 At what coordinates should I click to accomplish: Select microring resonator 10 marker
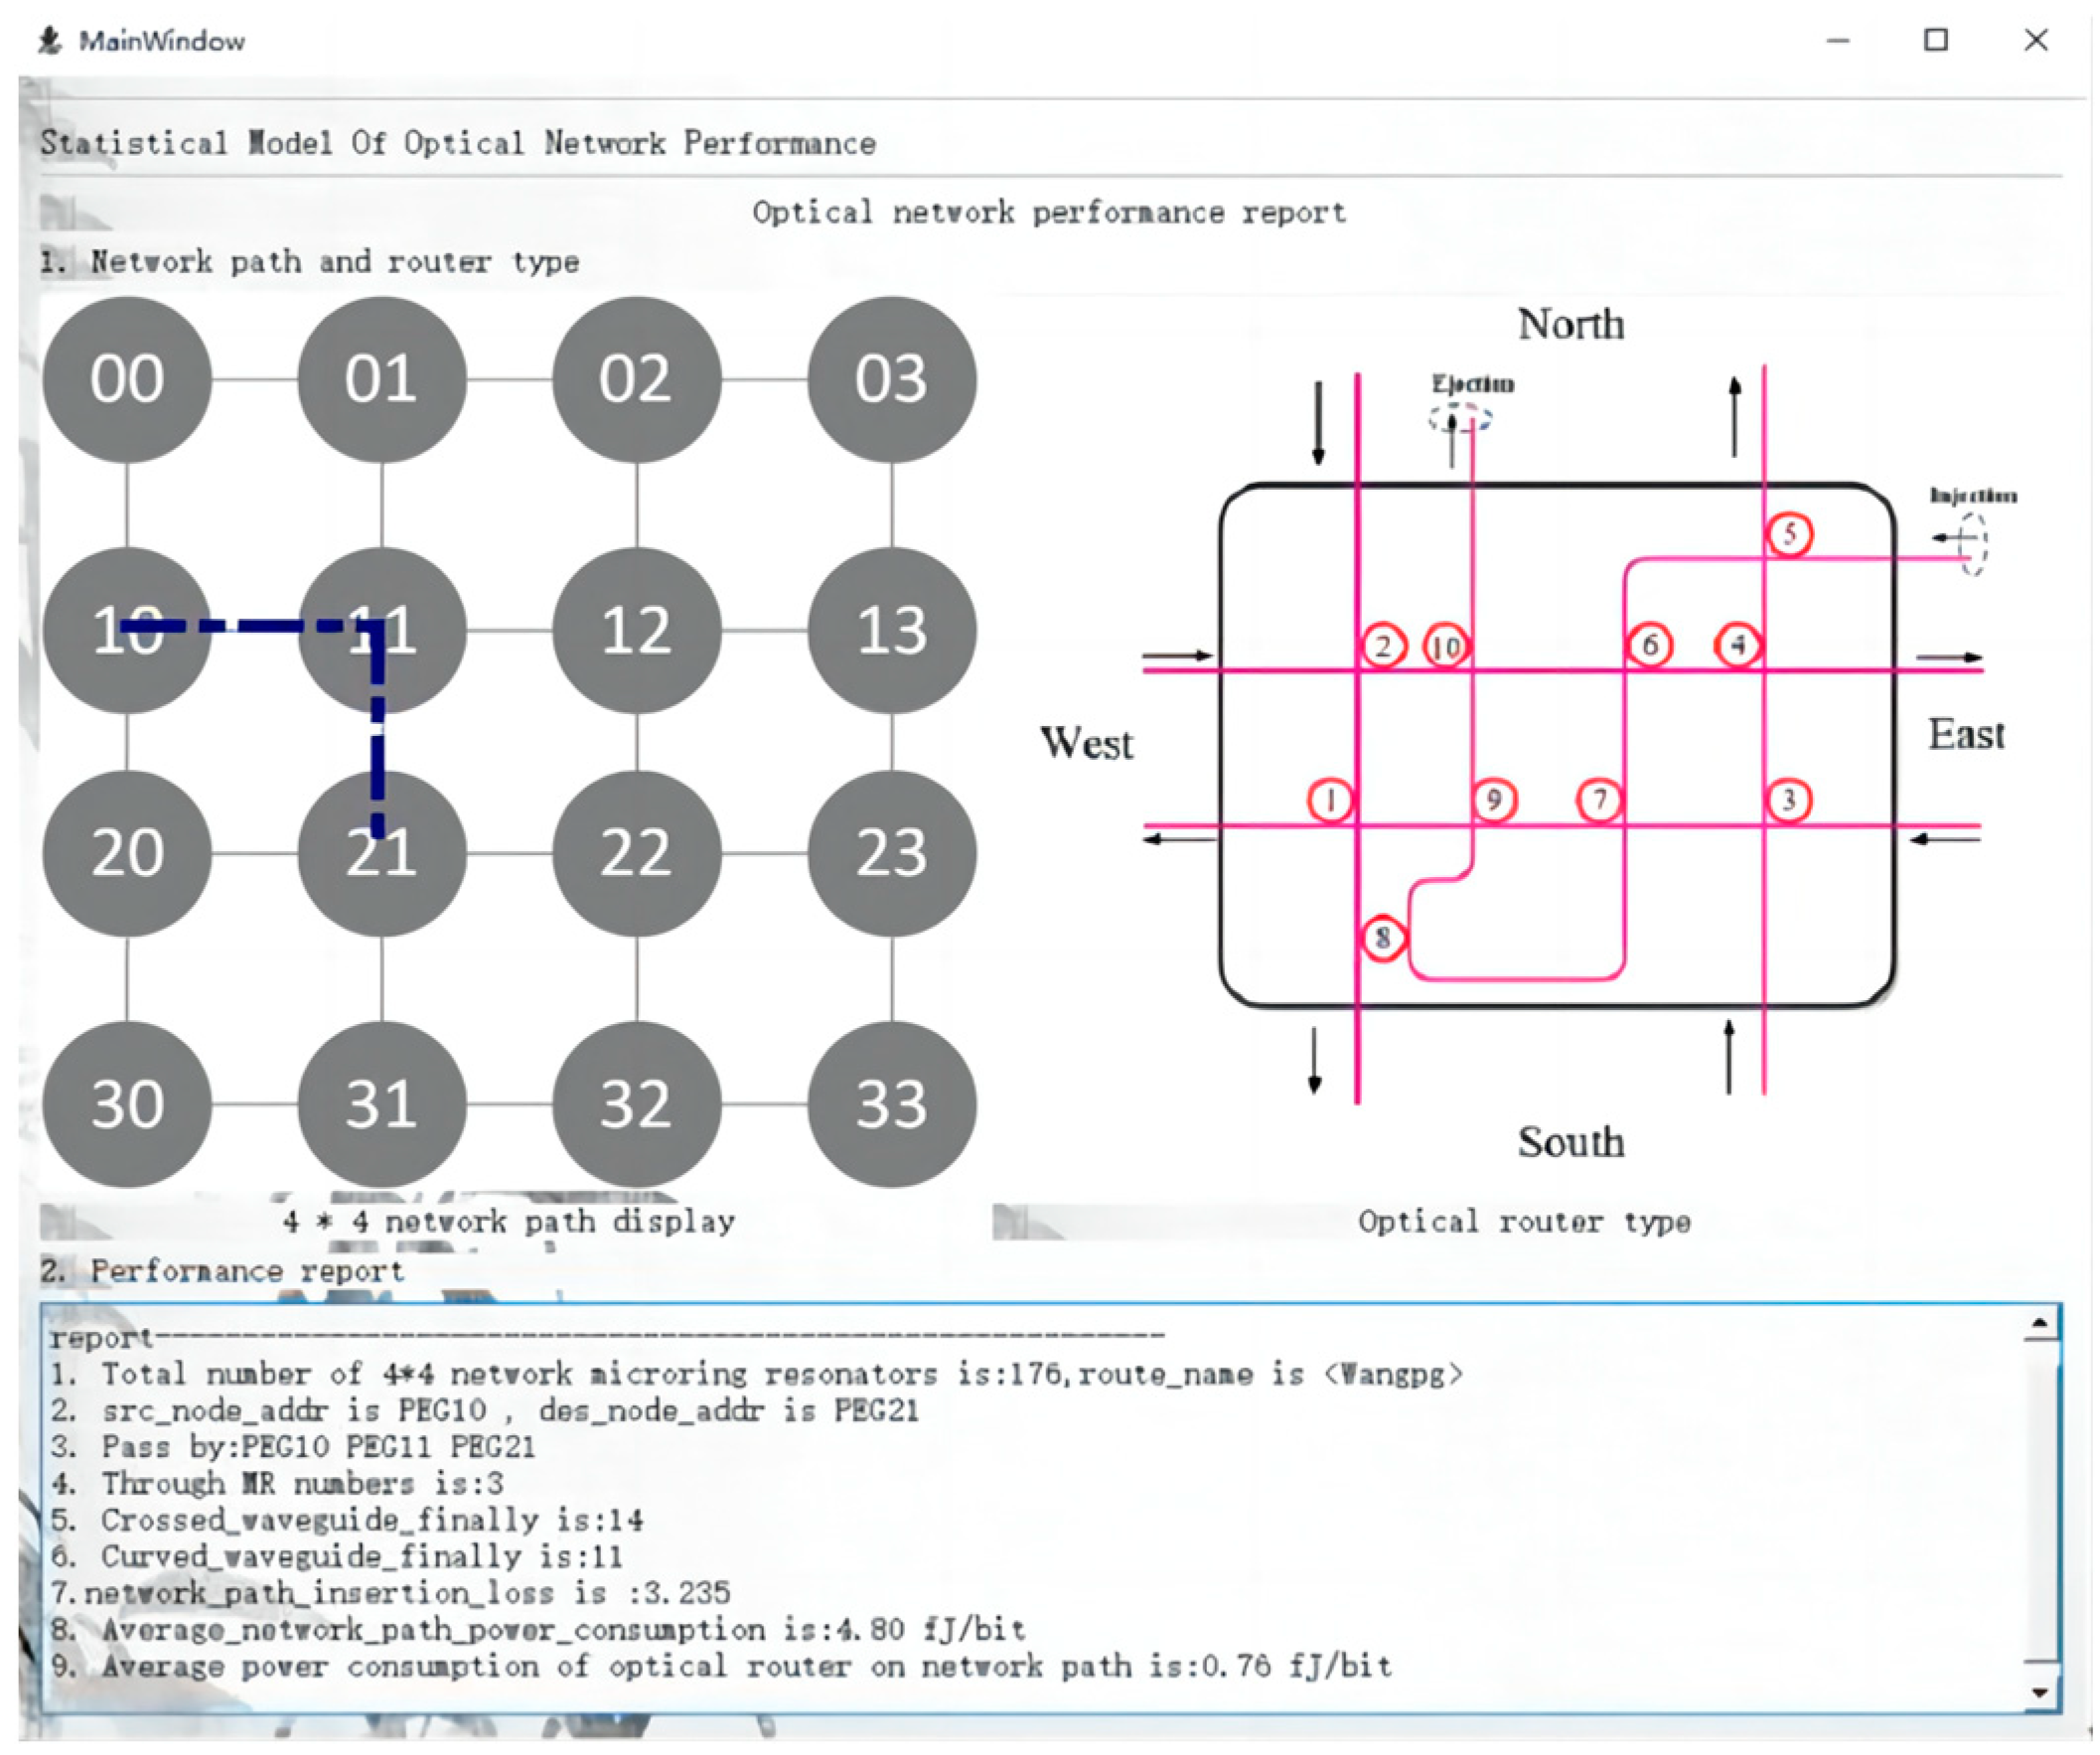click(x=1446, y=647)
